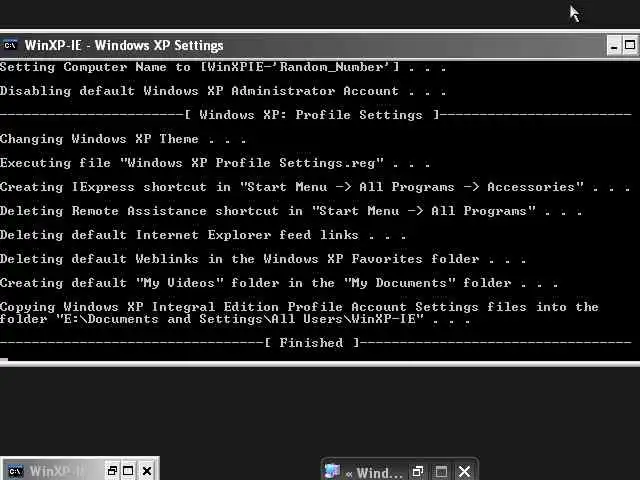Click the 'Setting Computer Name' console line

(x=223, y=67)
